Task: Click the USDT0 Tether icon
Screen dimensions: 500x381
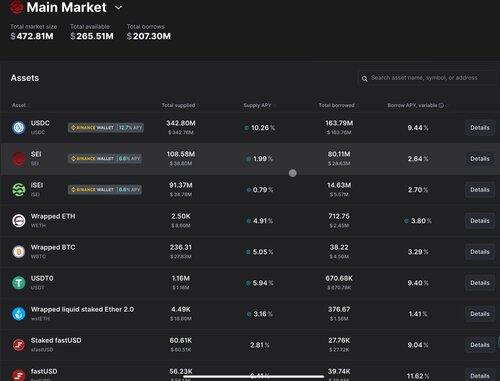Action: 19,283
